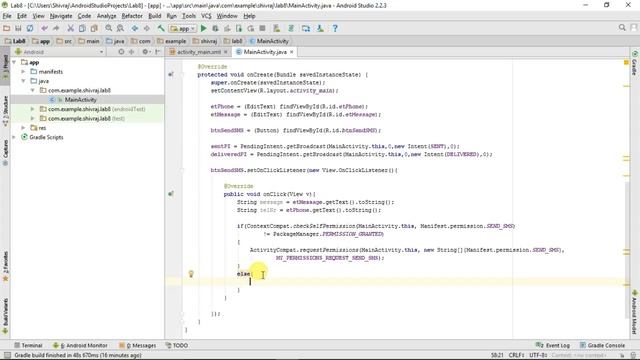Click the Back navigation arrow icon

(x=135, y=28)
